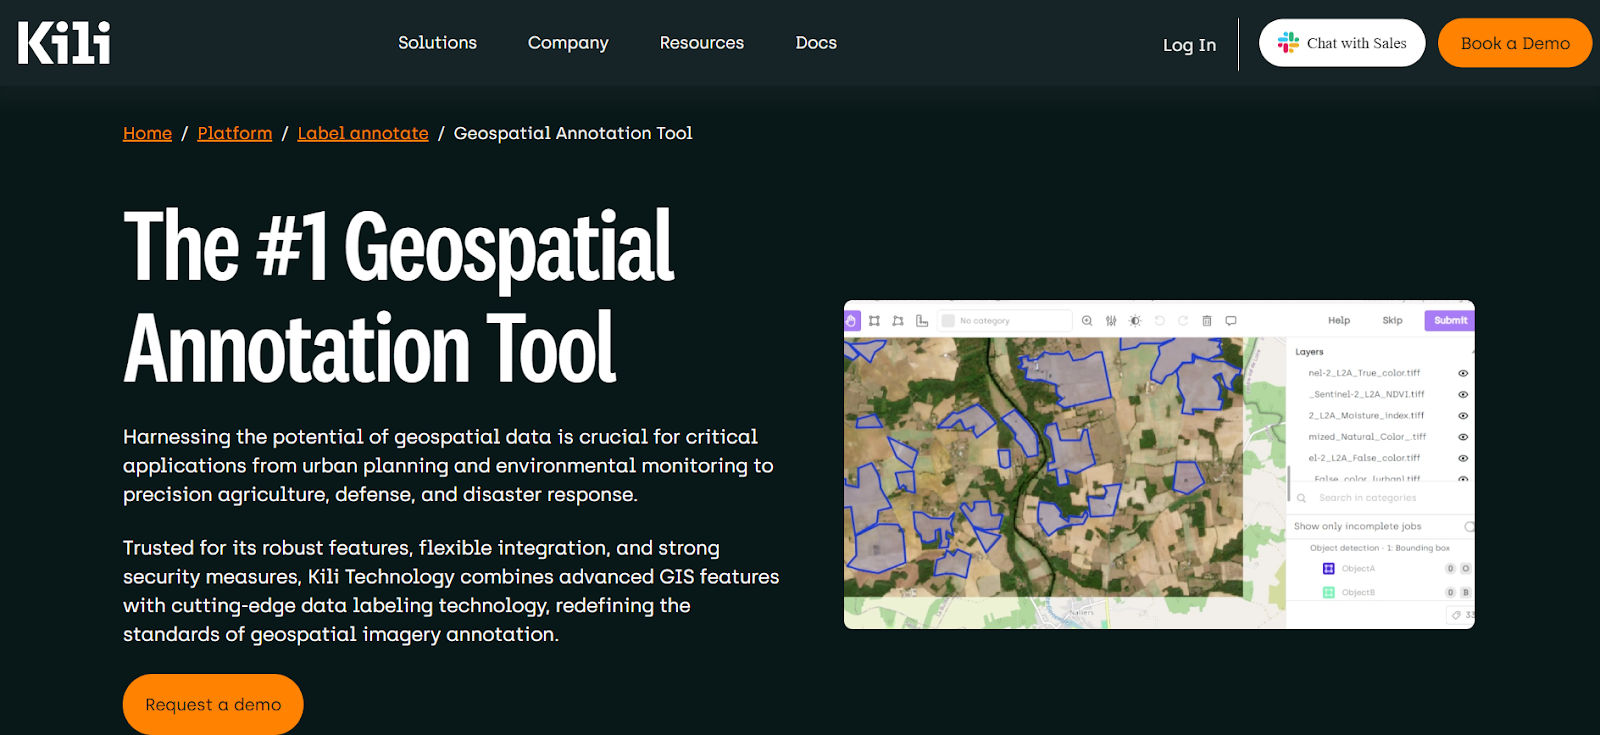Viewport: 1600px width, 735px height.
Task: Hide the Moisture_index.tiff layer
Action: (x=1463, y=416)
